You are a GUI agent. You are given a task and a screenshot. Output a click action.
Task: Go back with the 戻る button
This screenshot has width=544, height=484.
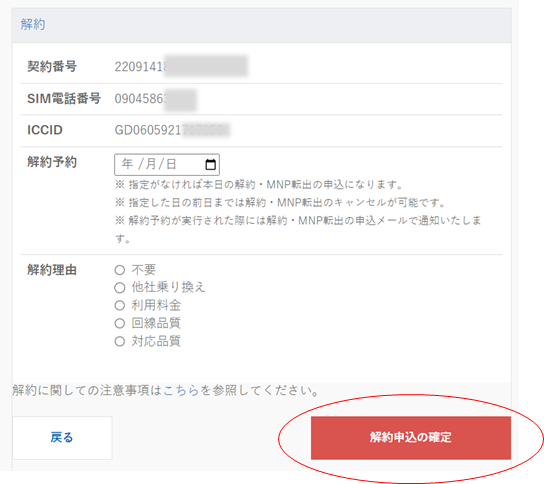tap(62, 438)
